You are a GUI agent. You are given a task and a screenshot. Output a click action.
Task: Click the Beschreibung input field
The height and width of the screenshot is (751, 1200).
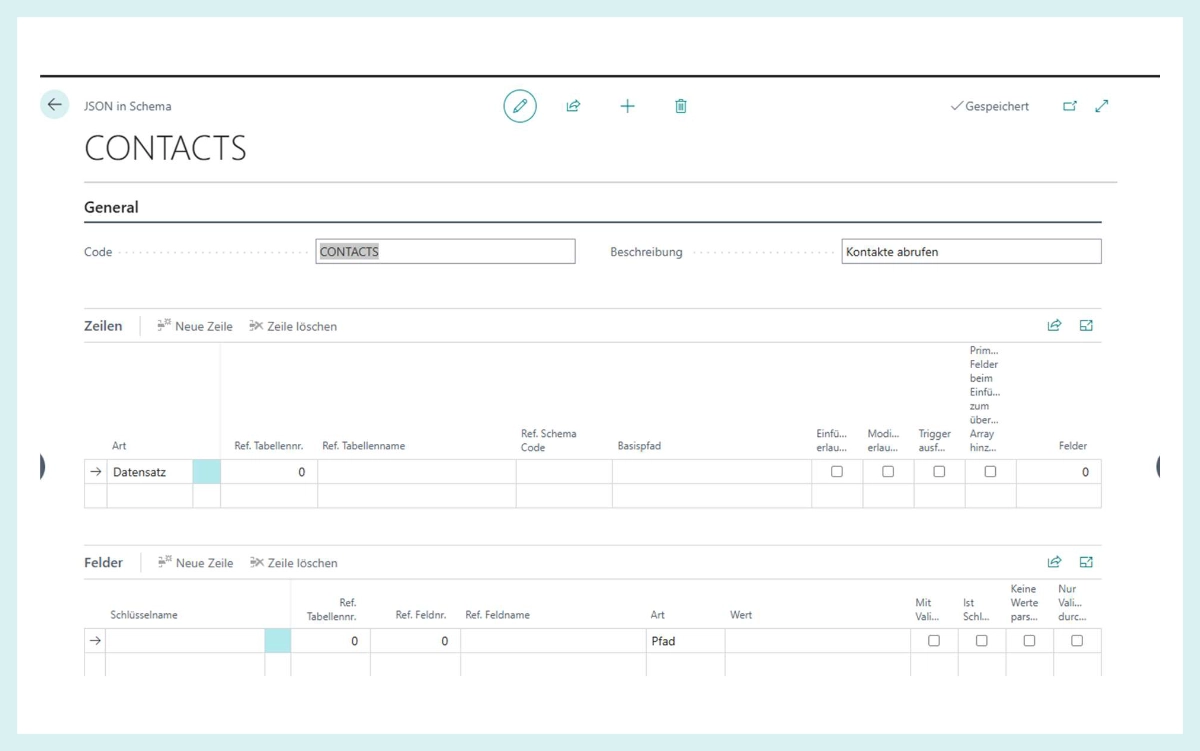point(970,252)
